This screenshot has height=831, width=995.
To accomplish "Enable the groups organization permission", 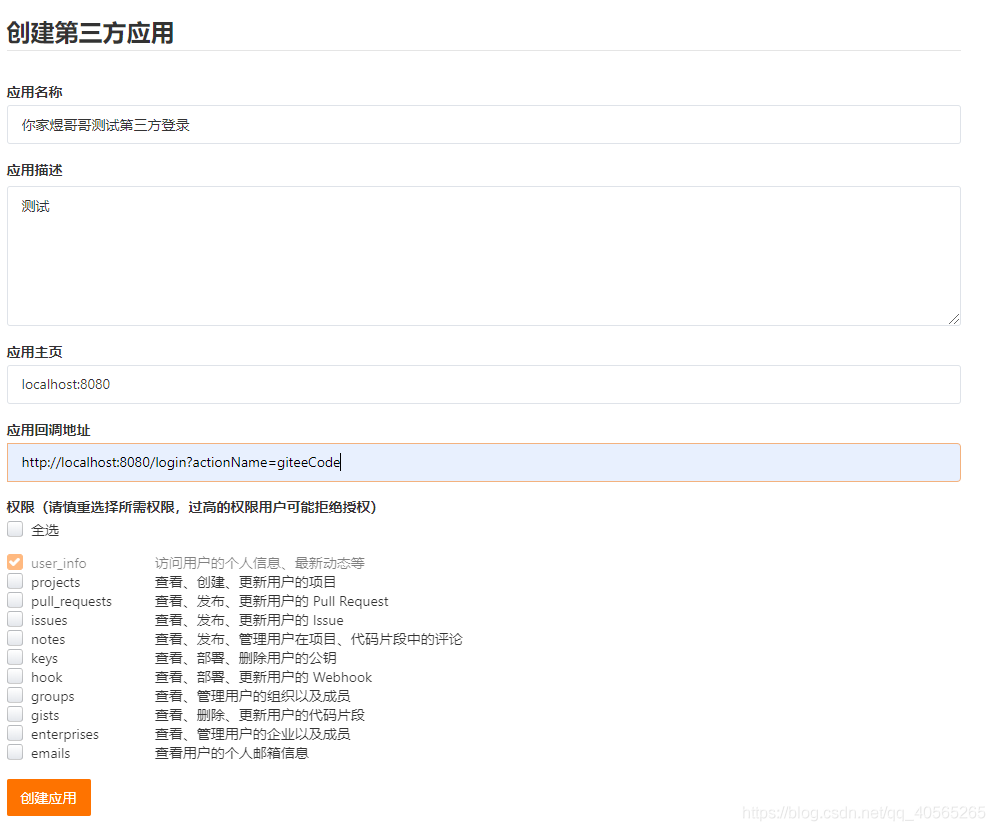I will (15, 695).
